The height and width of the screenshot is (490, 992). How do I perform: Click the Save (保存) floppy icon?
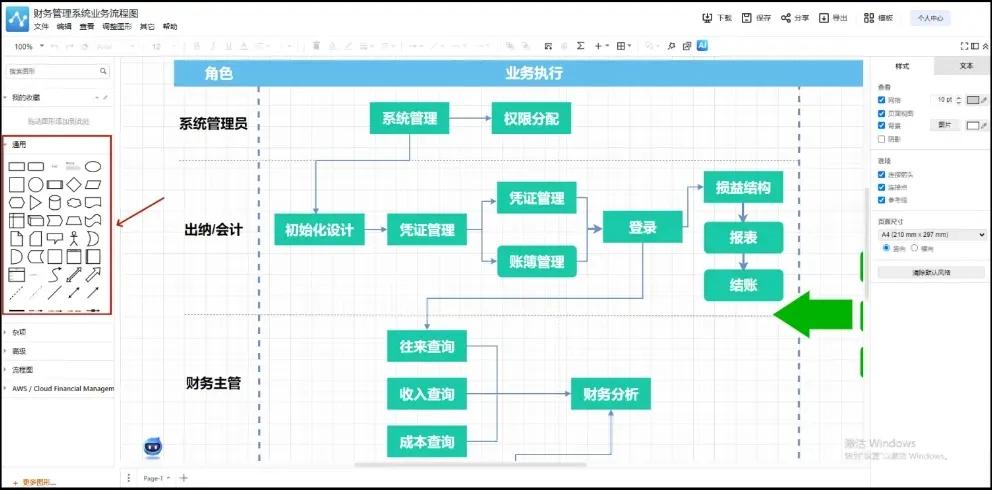747,18
